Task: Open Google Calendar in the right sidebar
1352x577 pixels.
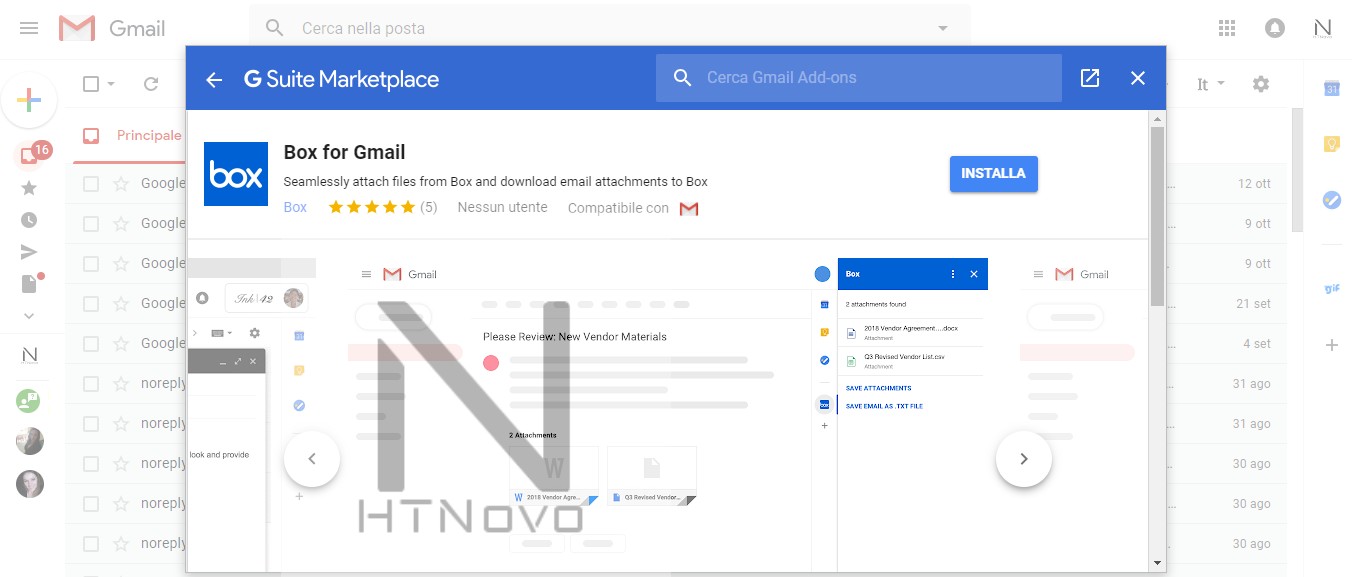Action: point(1330,88)
